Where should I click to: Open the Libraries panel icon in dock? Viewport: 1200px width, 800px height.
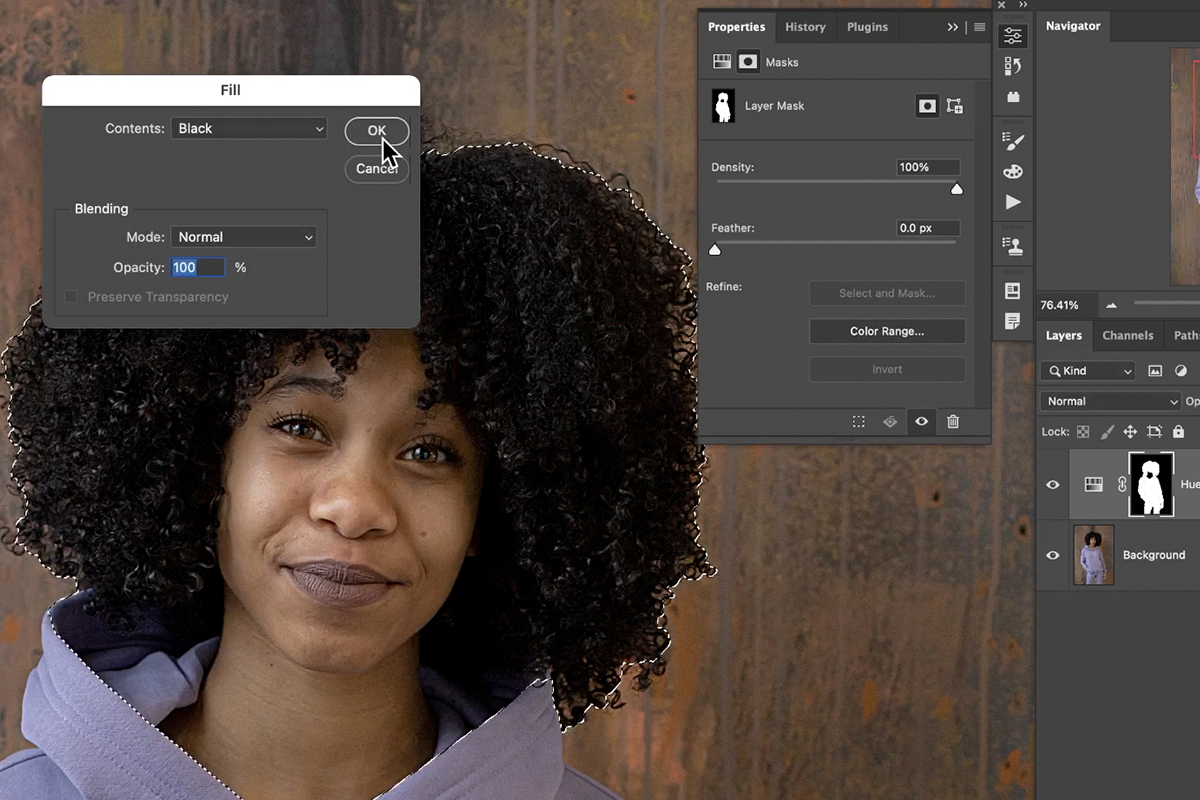click(x=1013, y=291)
